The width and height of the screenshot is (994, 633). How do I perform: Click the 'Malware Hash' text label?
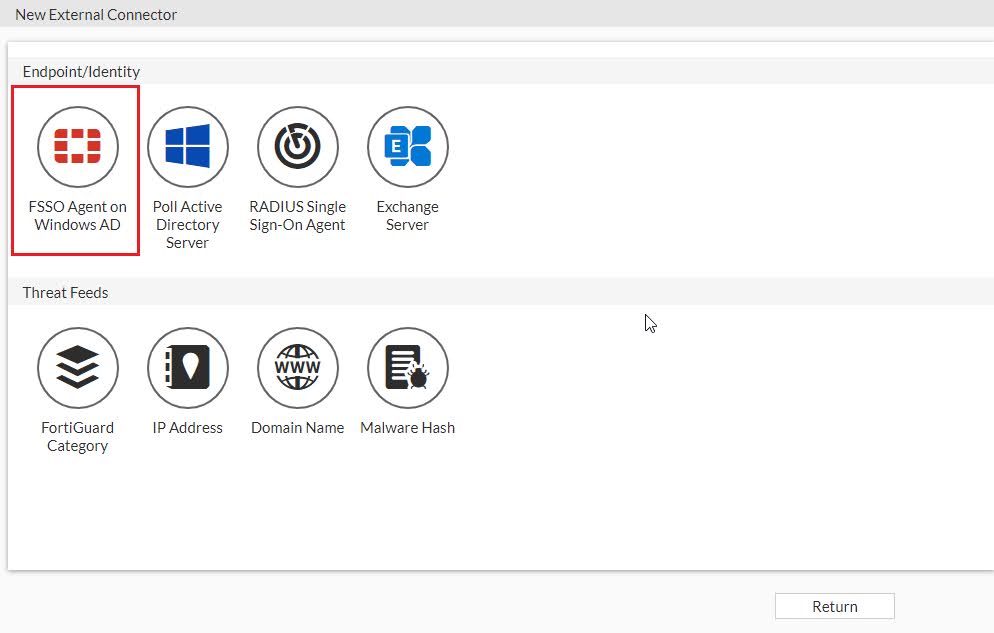click(408, 428)
